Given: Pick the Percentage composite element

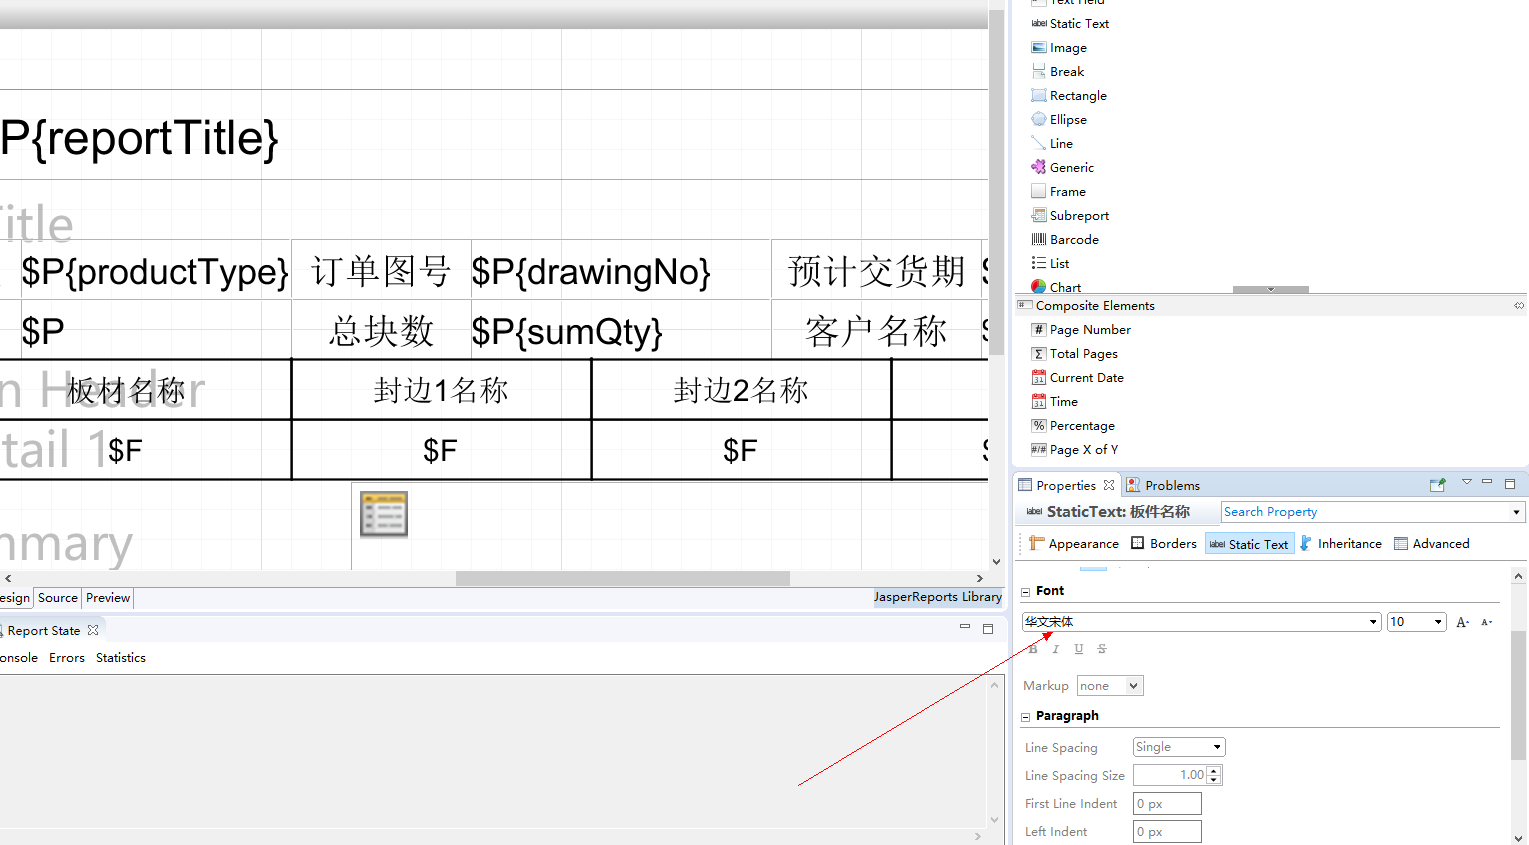Looking at the screenshot, I should tap(1073, 425).
